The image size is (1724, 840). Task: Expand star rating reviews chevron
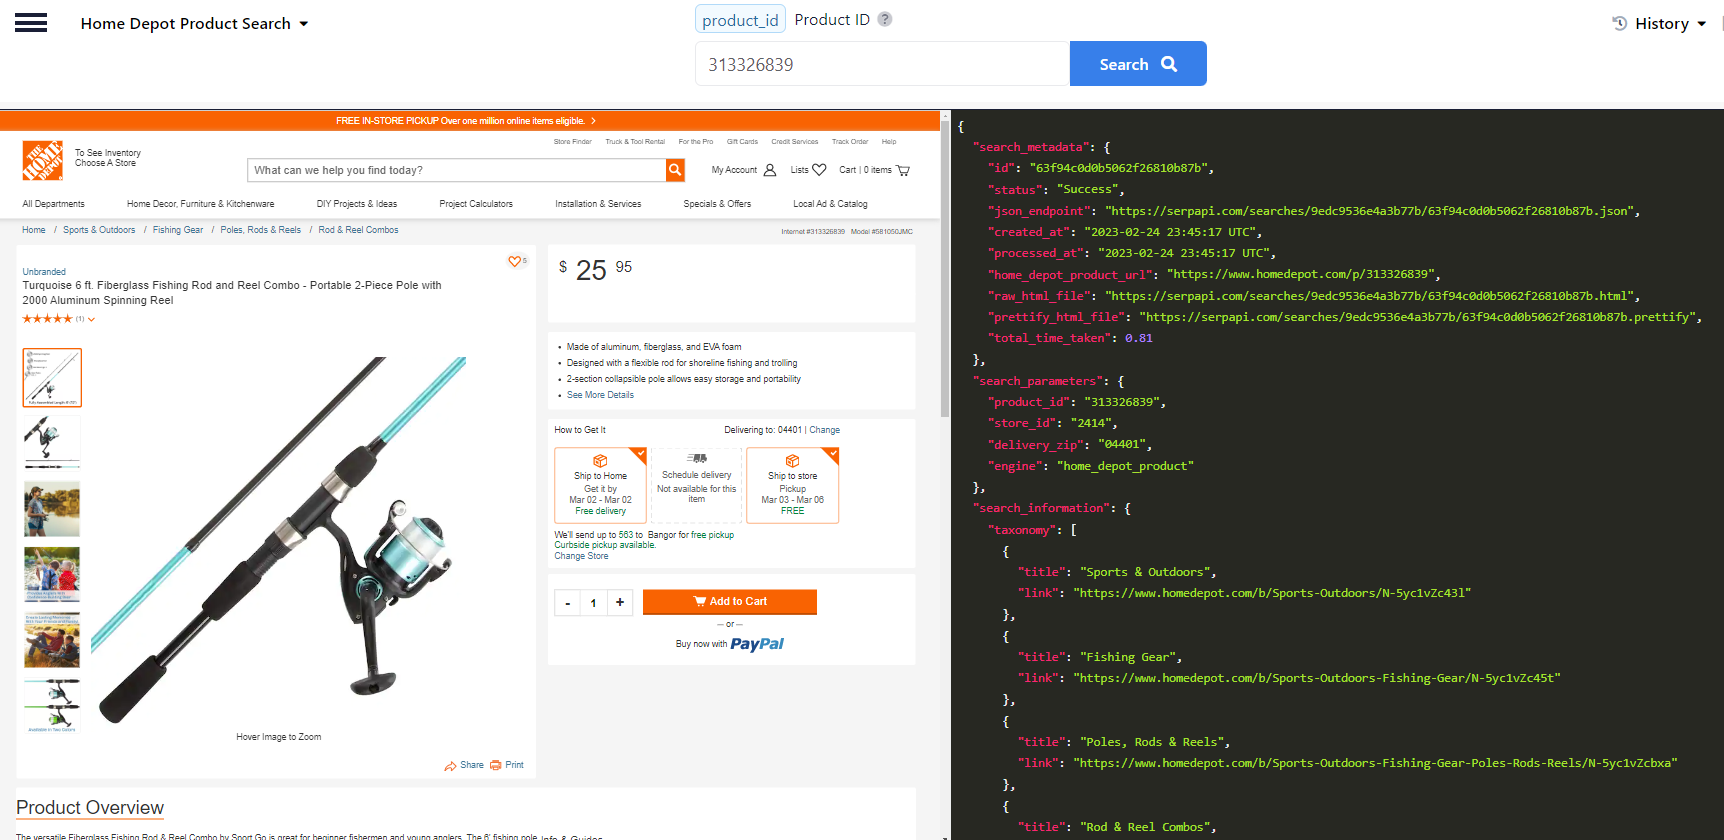click(91, 320)
